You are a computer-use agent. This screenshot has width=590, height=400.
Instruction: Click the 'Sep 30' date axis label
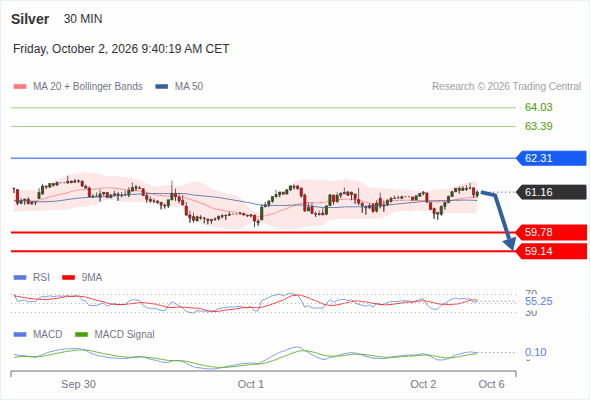tap(78, 384)
